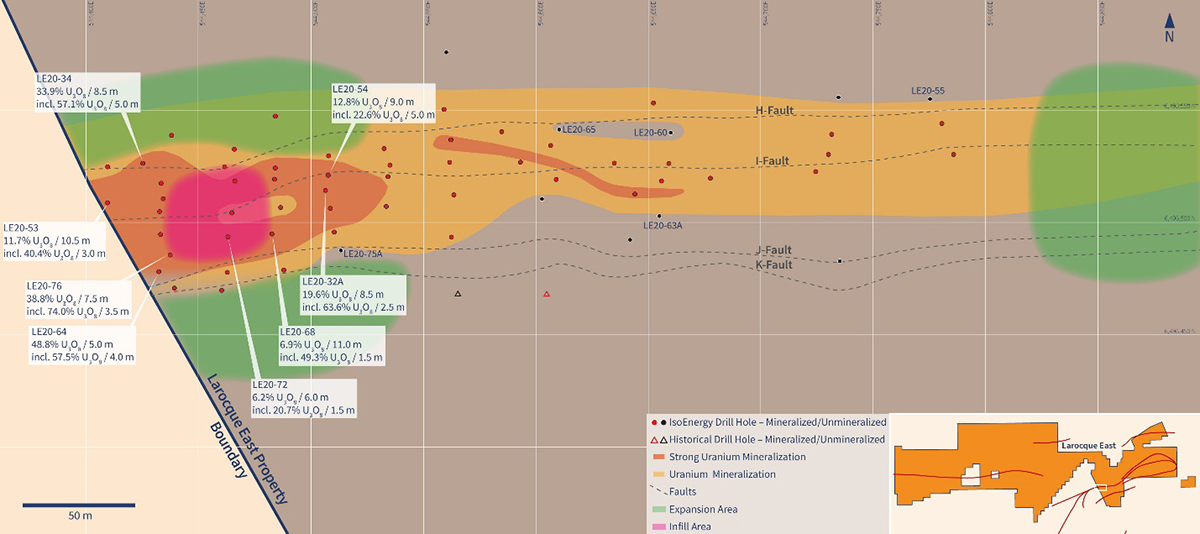Click the 'incl. 40.4% U3O8 / 3.0 m' line
The image size is (1200, 534).
55,253
